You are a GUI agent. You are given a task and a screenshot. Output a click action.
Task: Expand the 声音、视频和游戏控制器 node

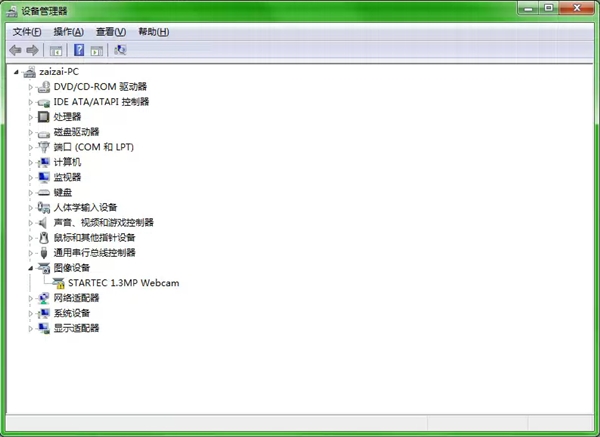31,223
